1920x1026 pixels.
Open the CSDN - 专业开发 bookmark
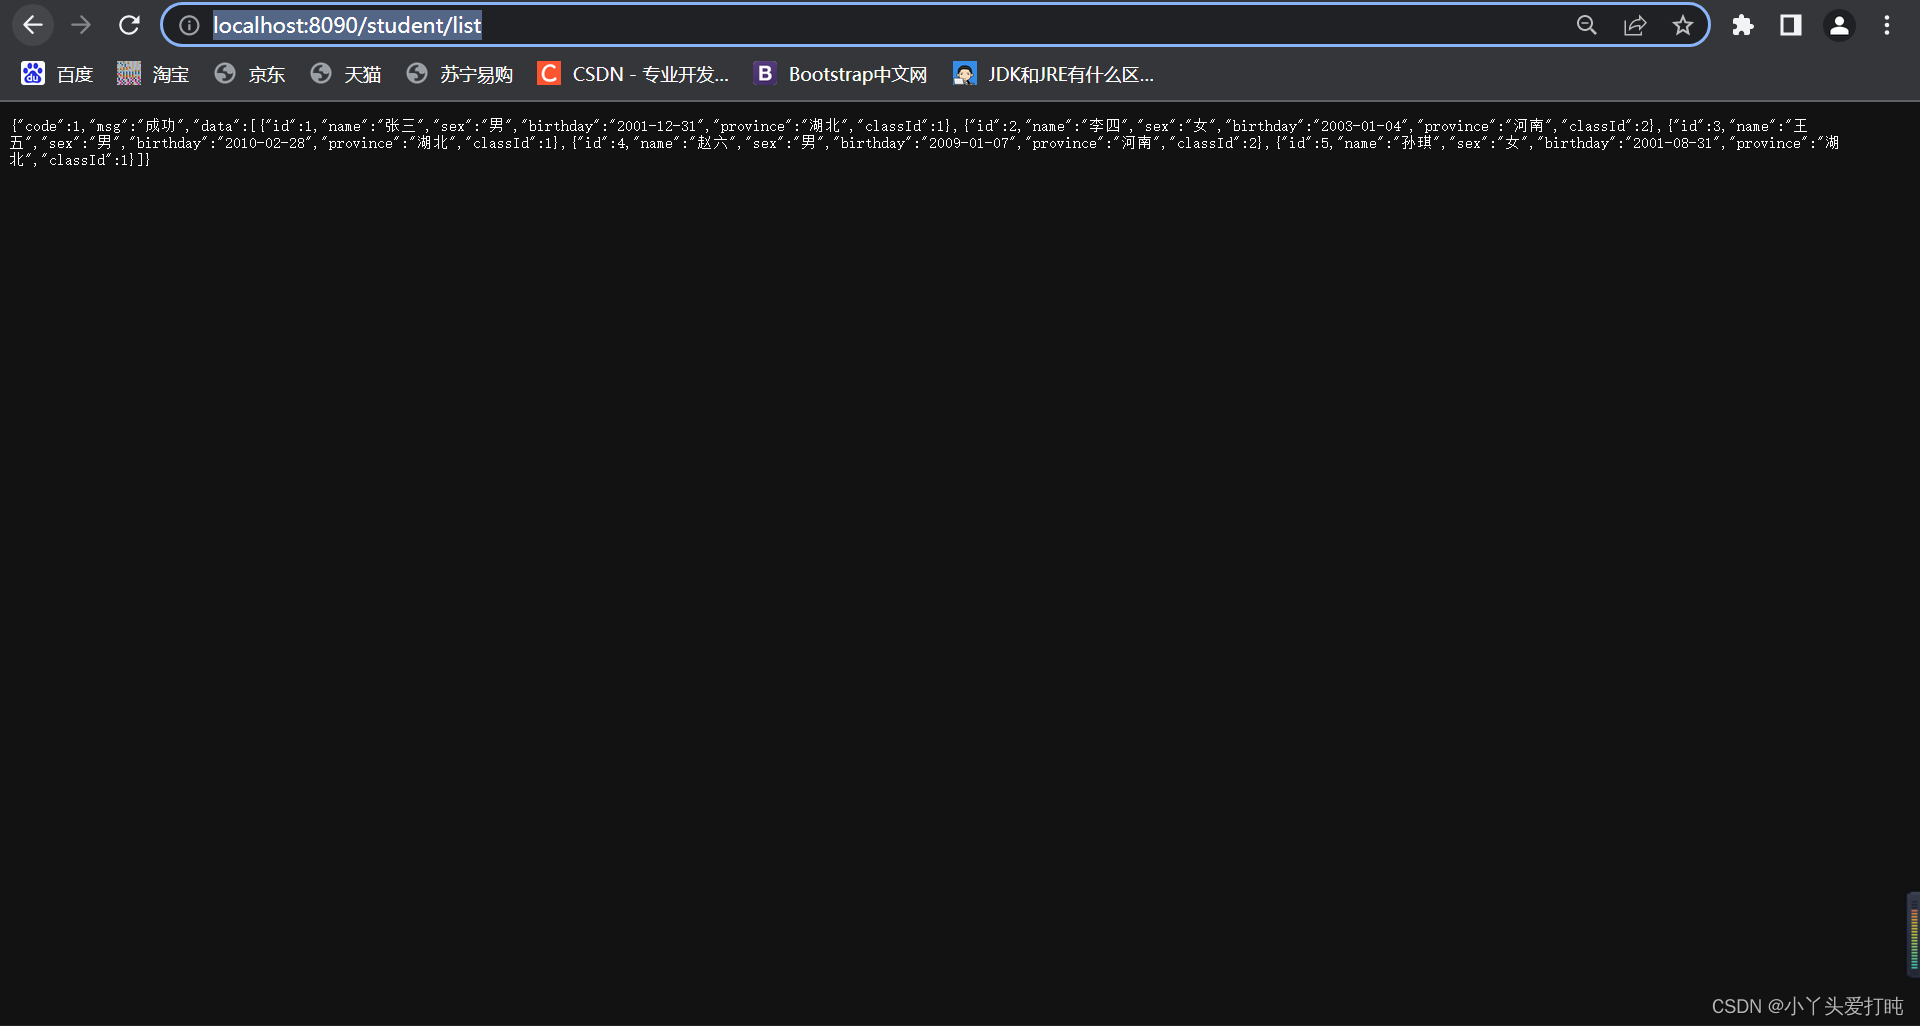click(x=633, y=74)
